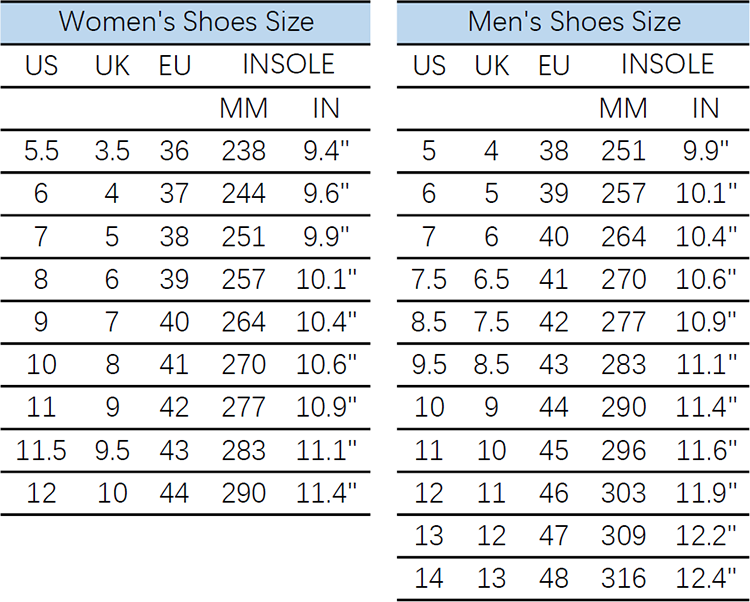Screen dimensions: 750x602
Task: Click men's UK size 6.5 cell
Action: [x=491, y=279]
